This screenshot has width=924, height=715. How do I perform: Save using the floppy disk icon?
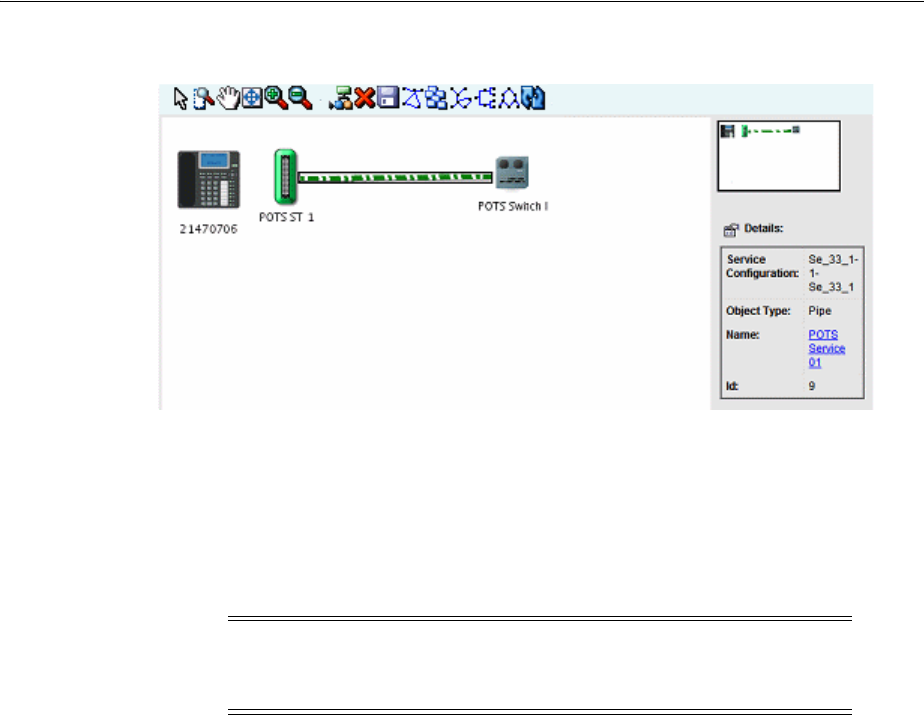click(388, 97)
